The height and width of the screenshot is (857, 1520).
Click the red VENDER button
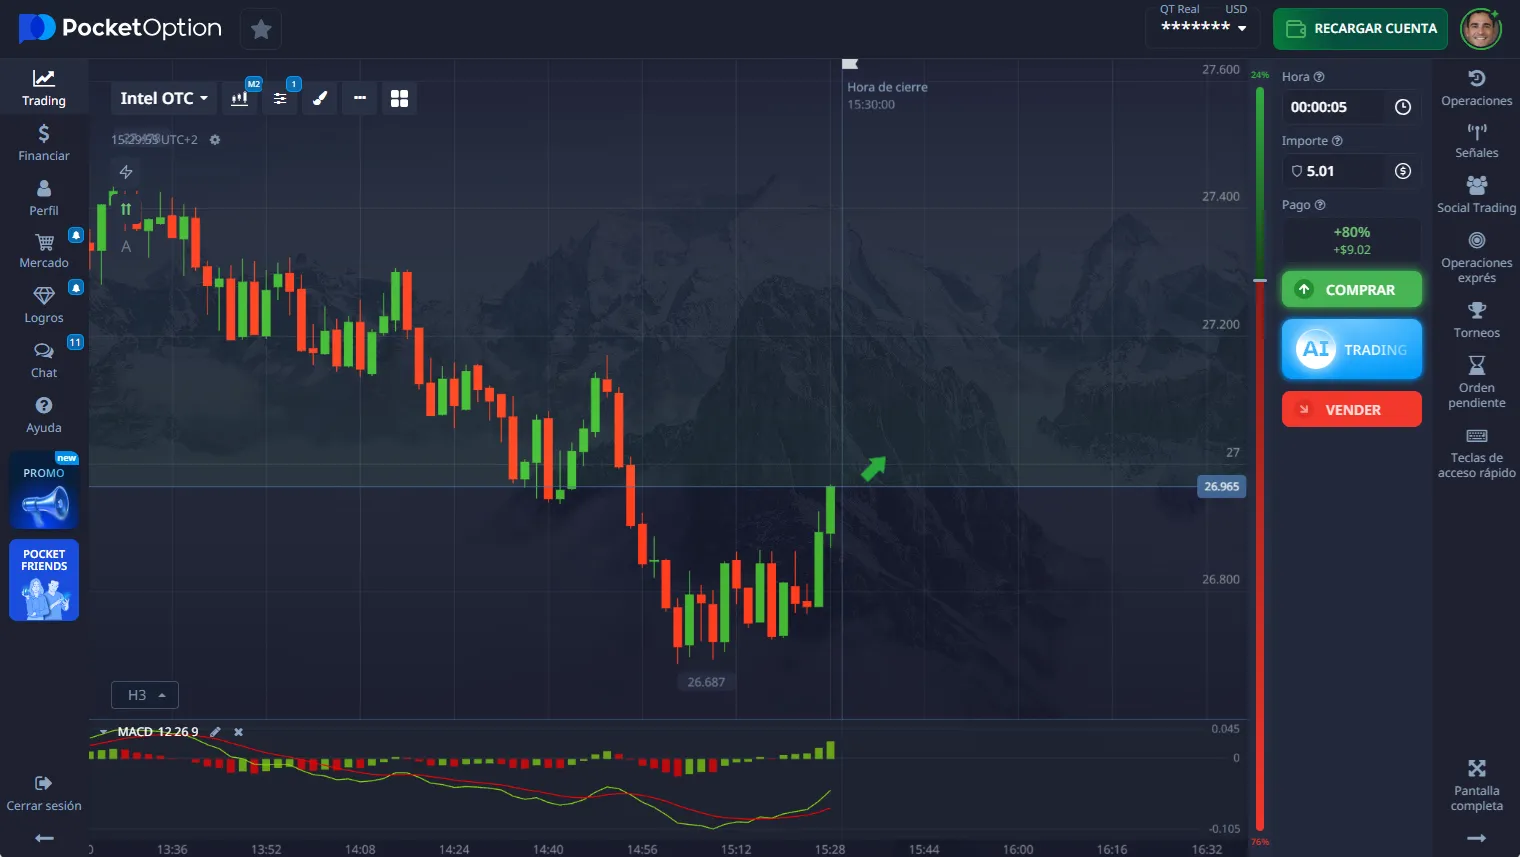coord(1352,409)
